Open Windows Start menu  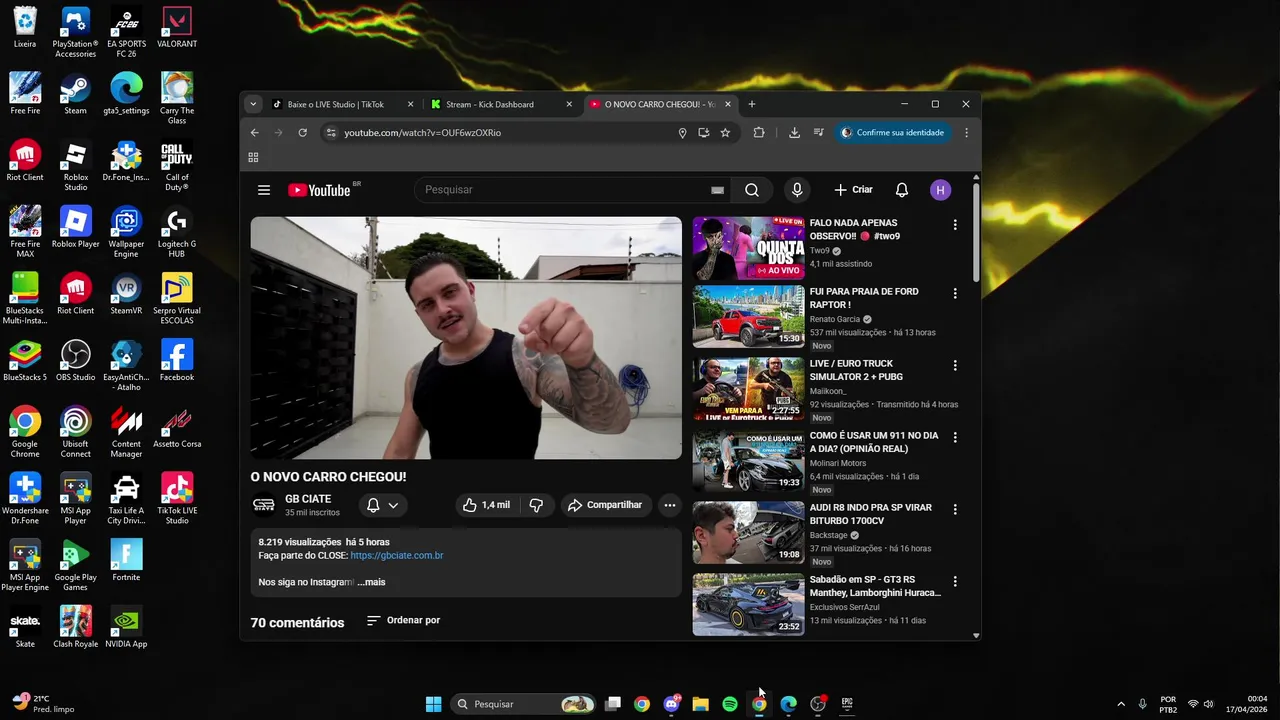click(433, 704)
